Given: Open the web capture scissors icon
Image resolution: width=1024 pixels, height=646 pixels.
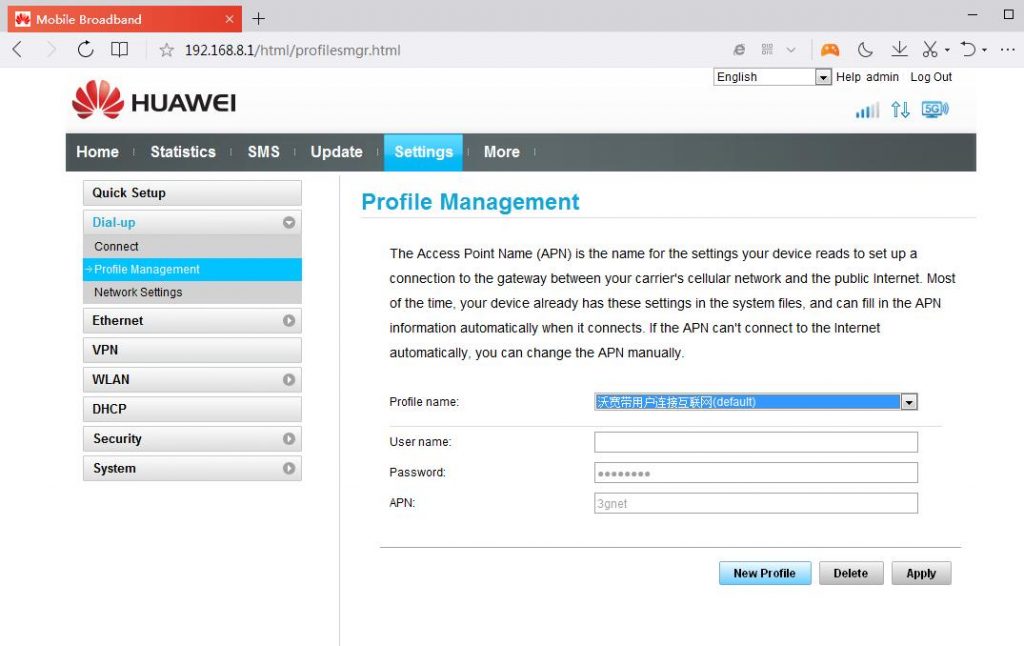Looking at the screenshot, I should coord(930,48).
